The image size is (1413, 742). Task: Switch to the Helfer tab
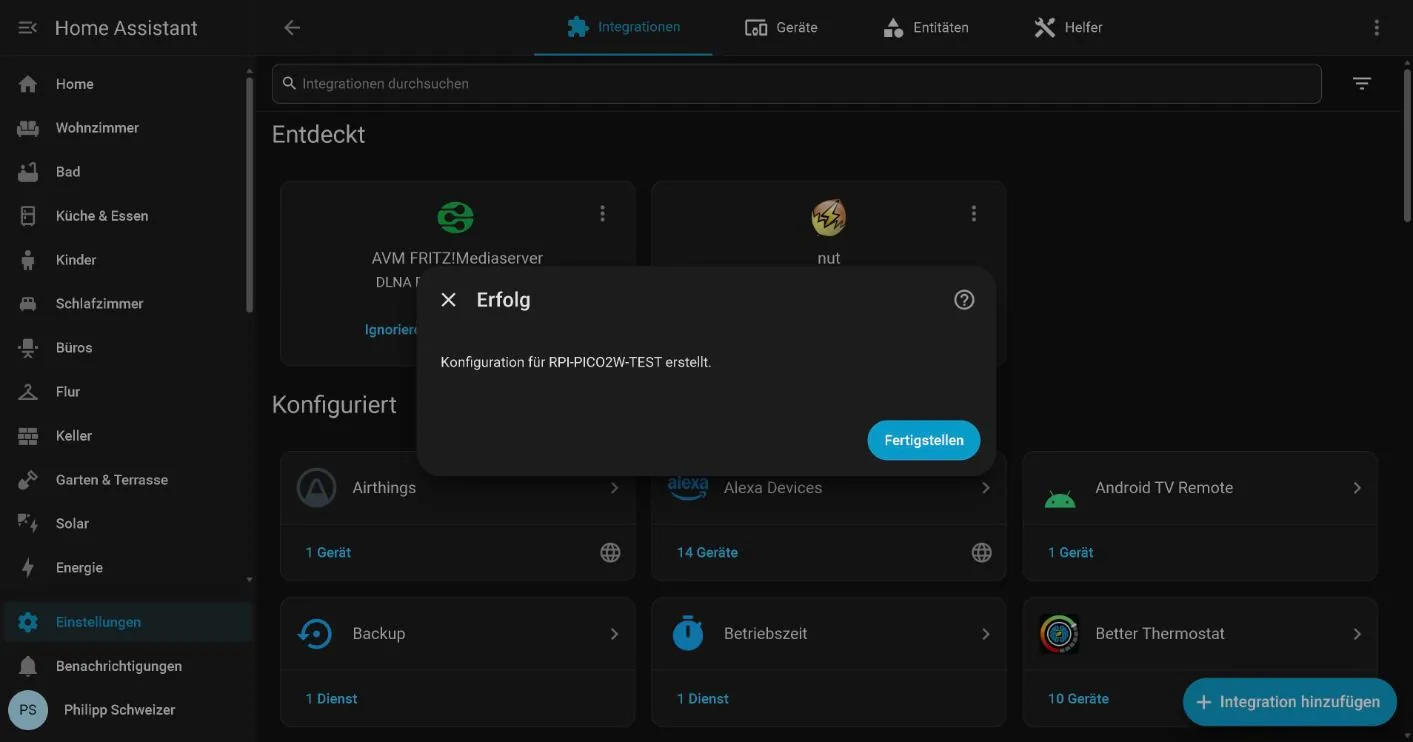point(1068,28)
